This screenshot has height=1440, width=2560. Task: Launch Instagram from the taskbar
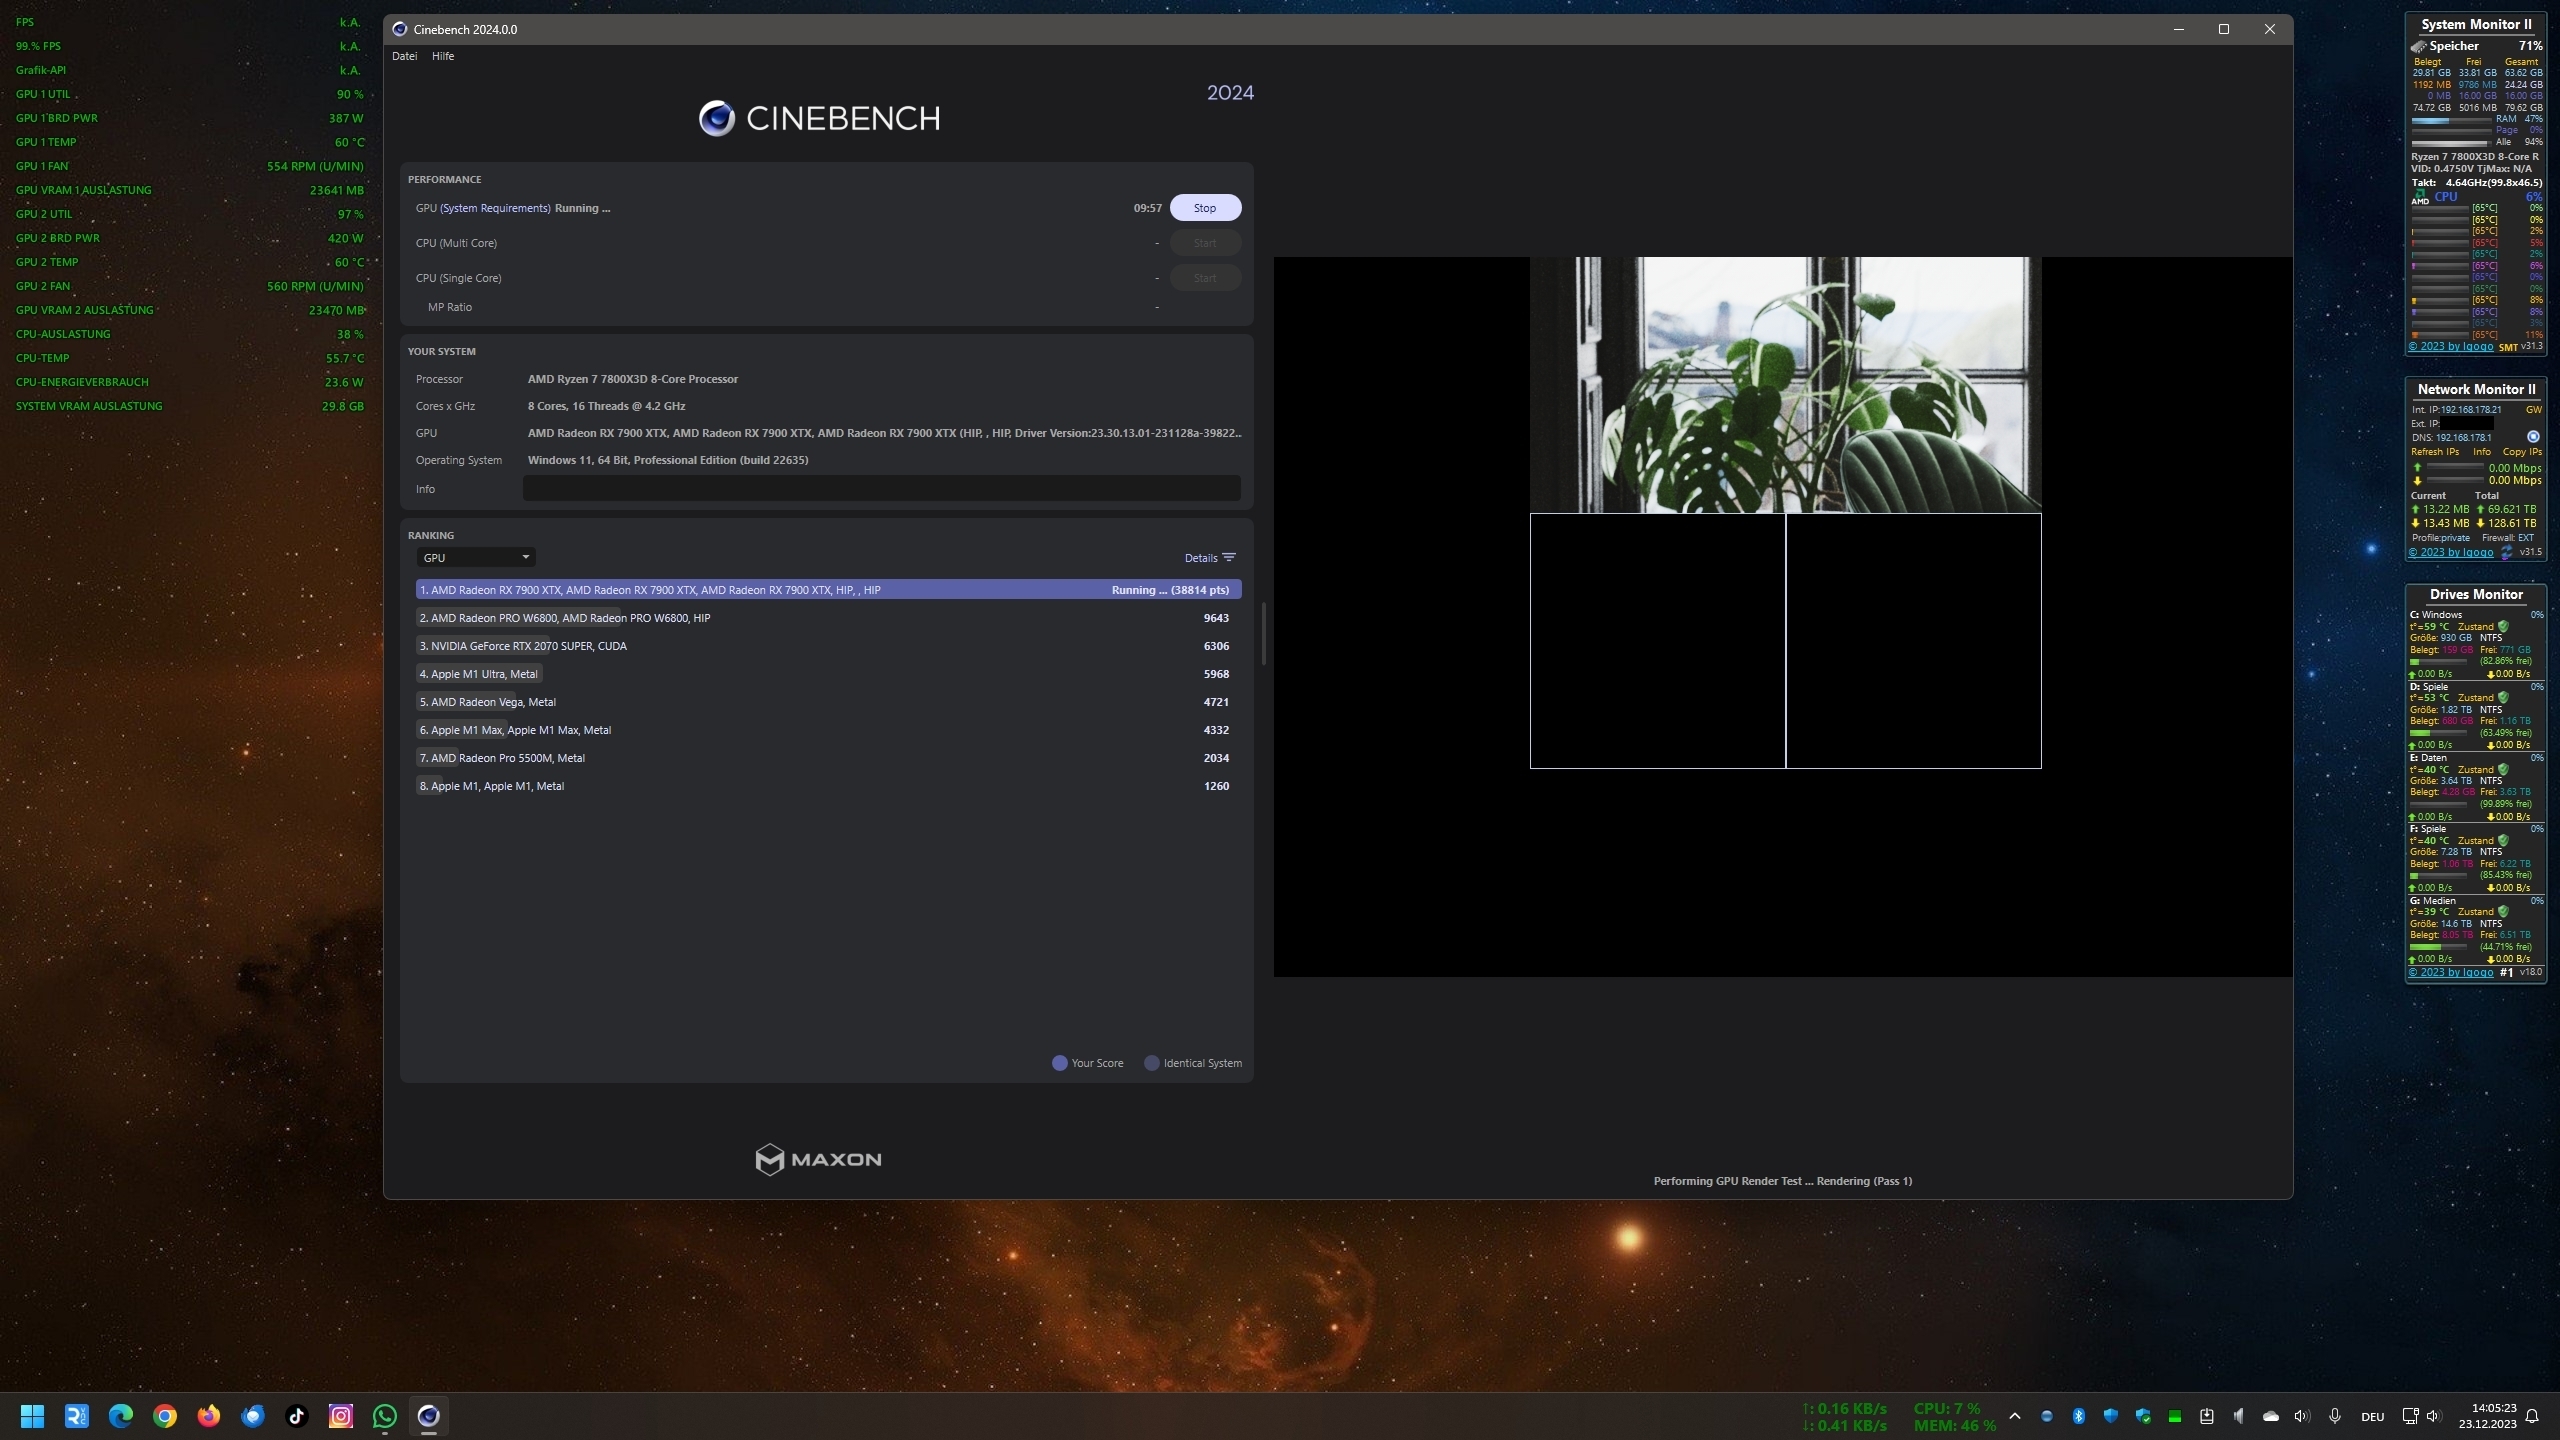[340, 1416]
